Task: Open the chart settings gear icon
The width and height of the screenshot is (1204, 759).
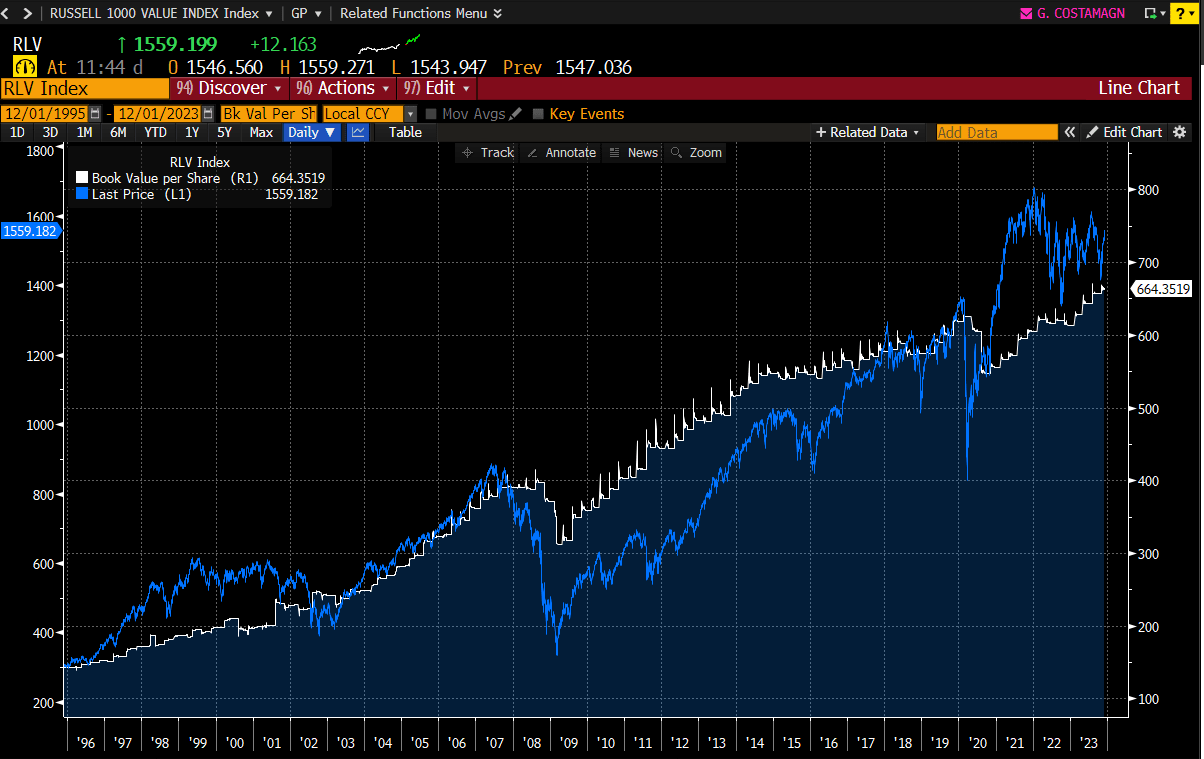Action: [1180, 132]
